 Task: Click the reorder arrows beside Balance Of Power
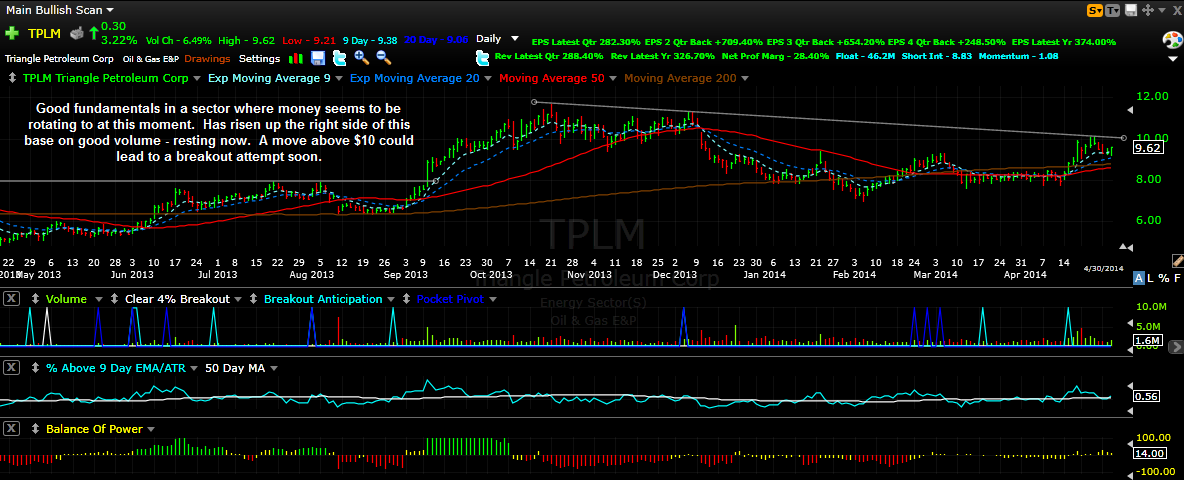coord(35,429)
